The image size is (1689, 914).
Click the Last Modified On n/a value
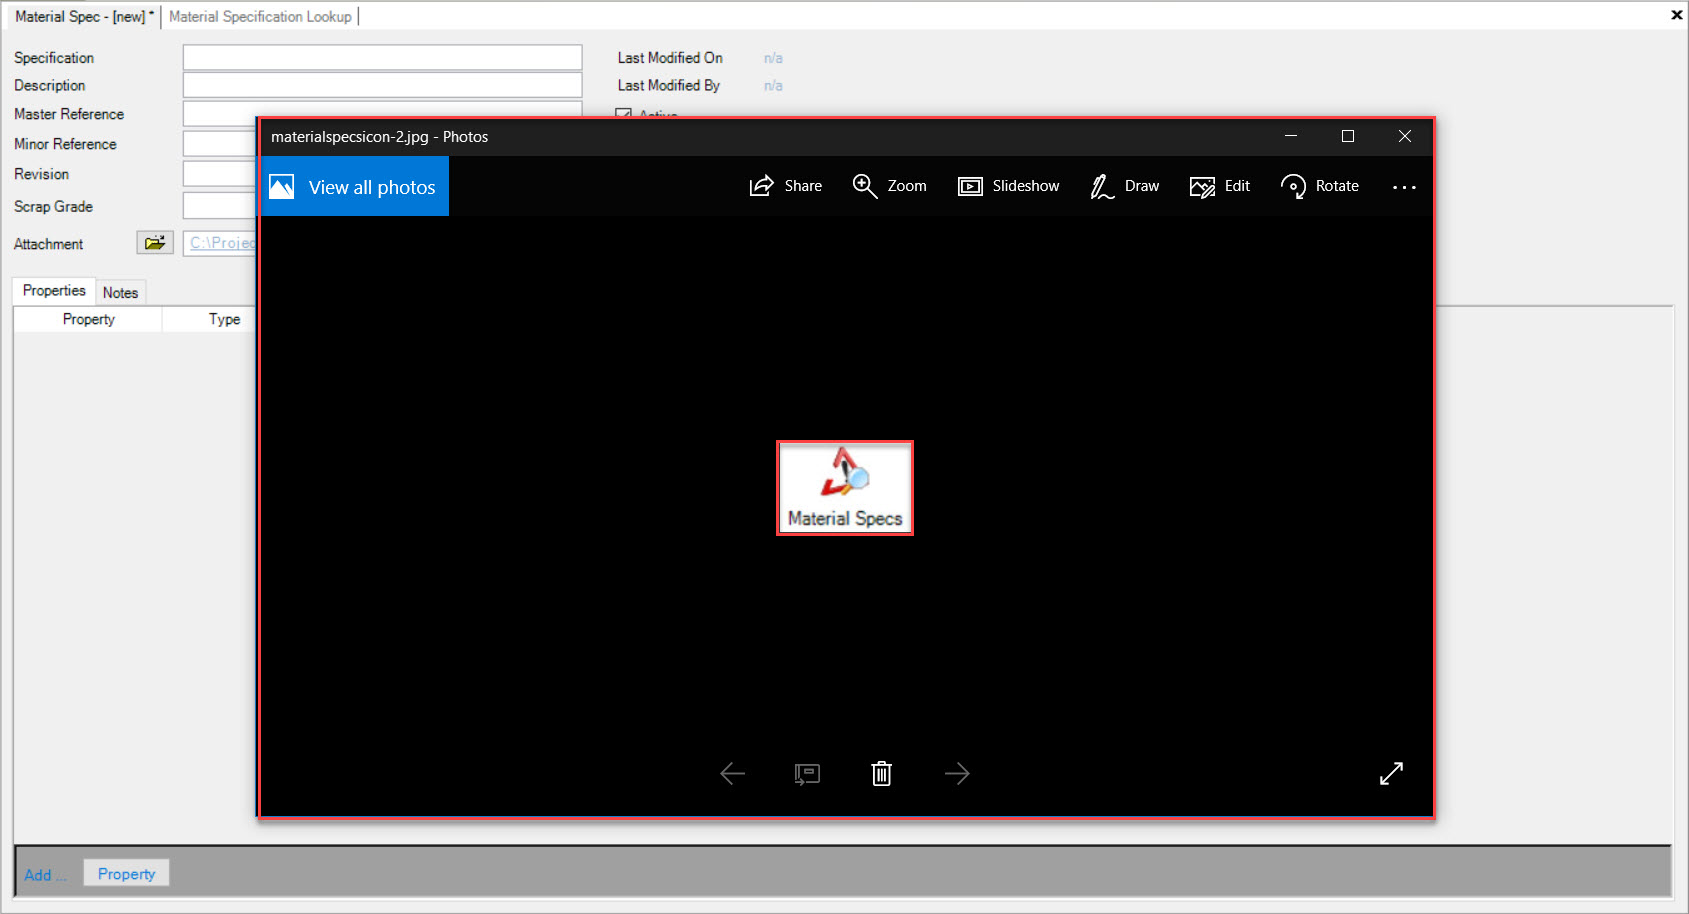(773, 58)
